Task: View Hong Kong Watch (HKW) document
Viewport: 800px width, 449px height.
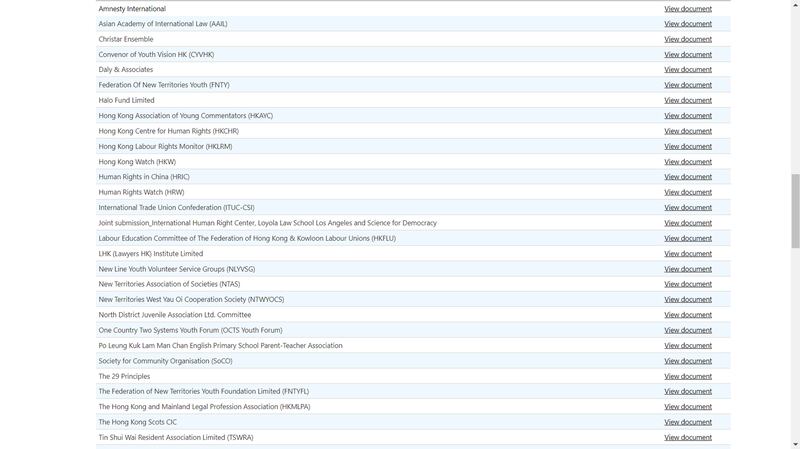Action: coord(688,162)
